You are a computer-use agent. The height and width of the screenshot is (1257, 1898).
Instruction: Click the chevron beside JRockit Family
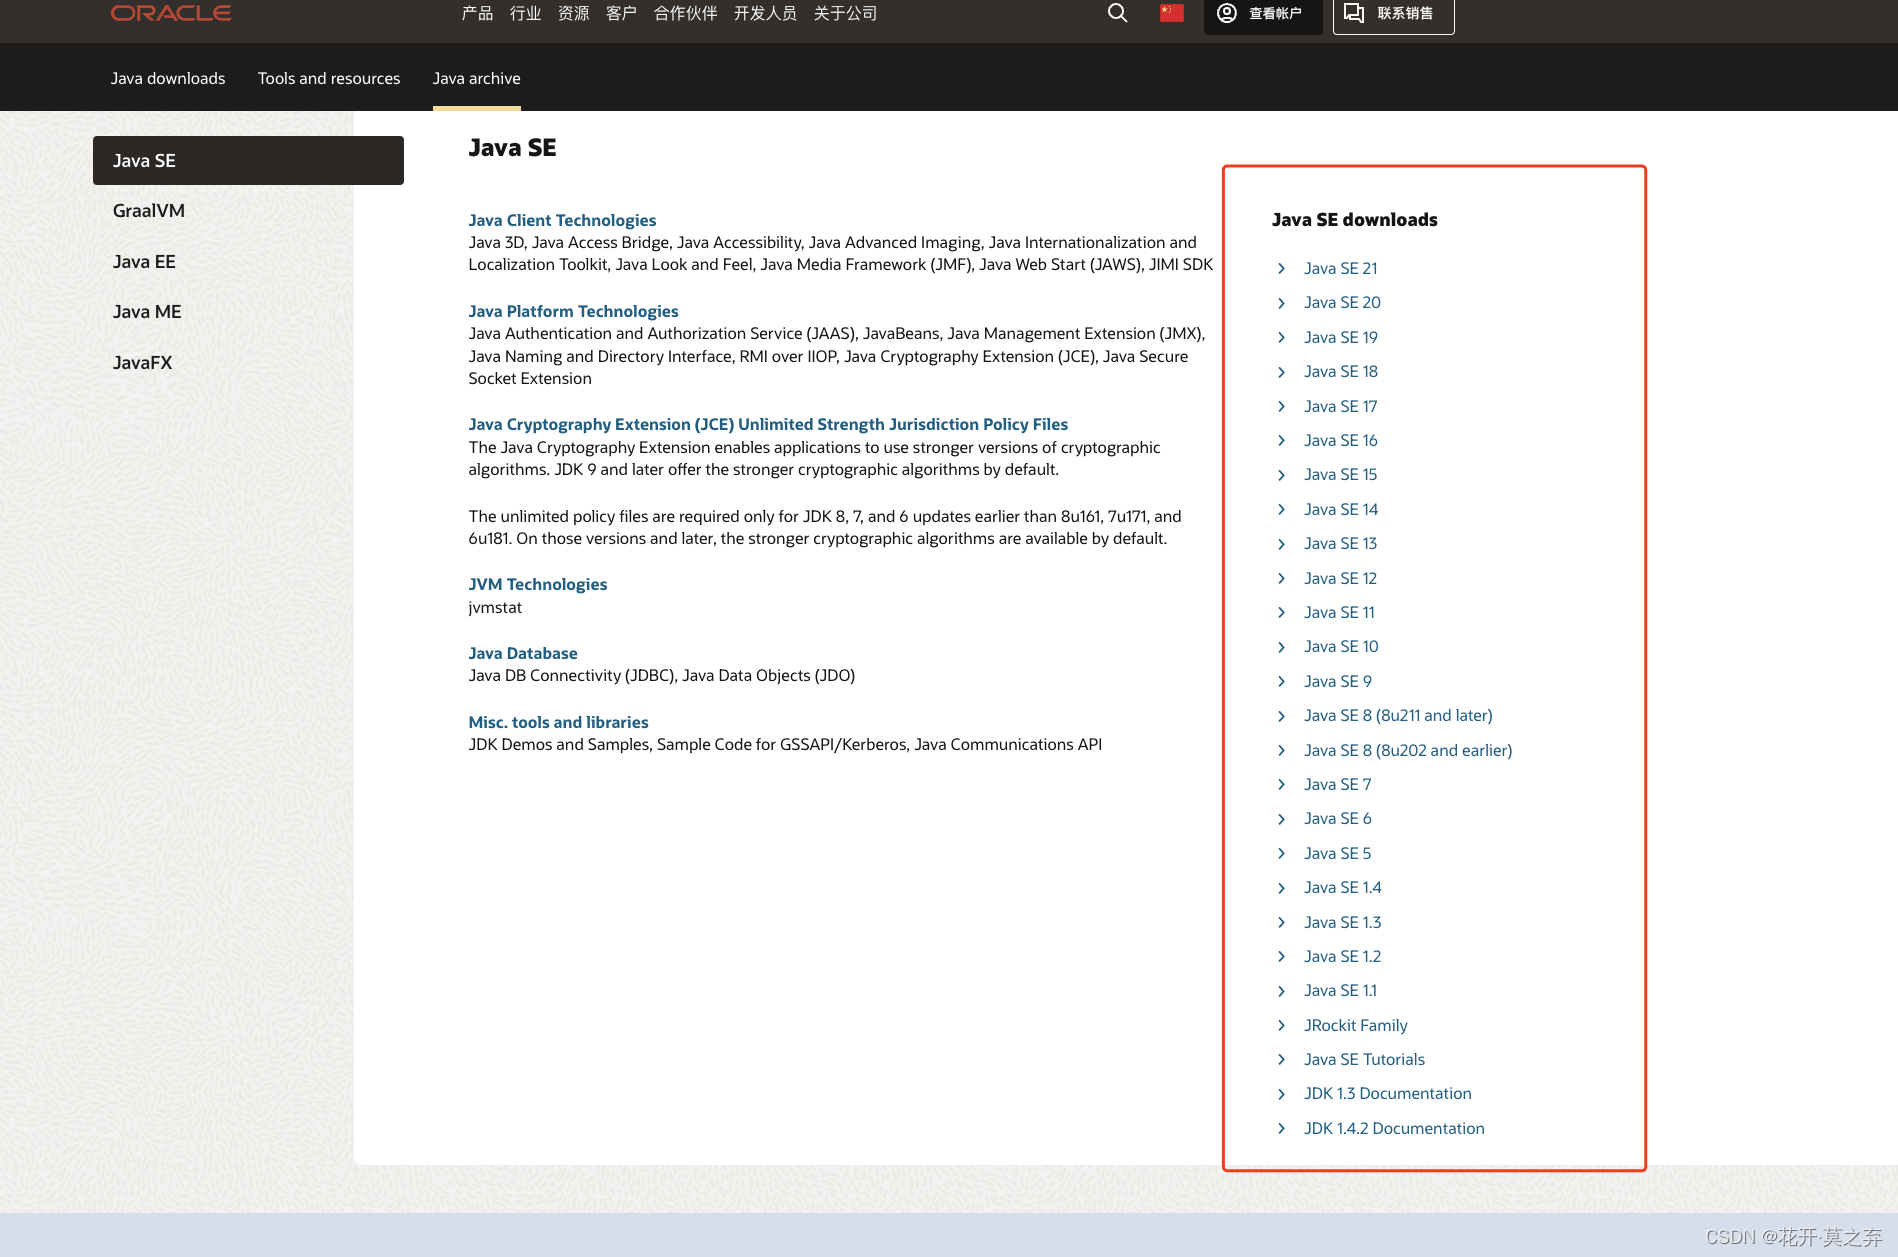pyautogui.click(x=1281, y=1025)
